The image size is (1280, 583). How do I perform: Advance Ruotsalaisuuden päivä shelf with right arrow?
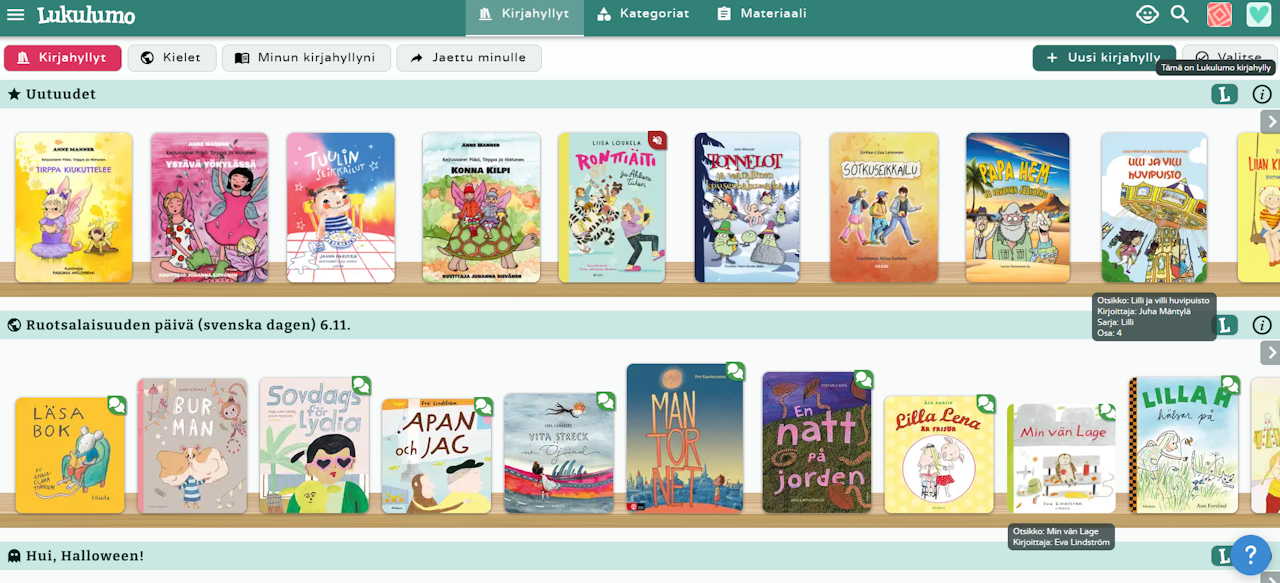tap(1270, 352)
